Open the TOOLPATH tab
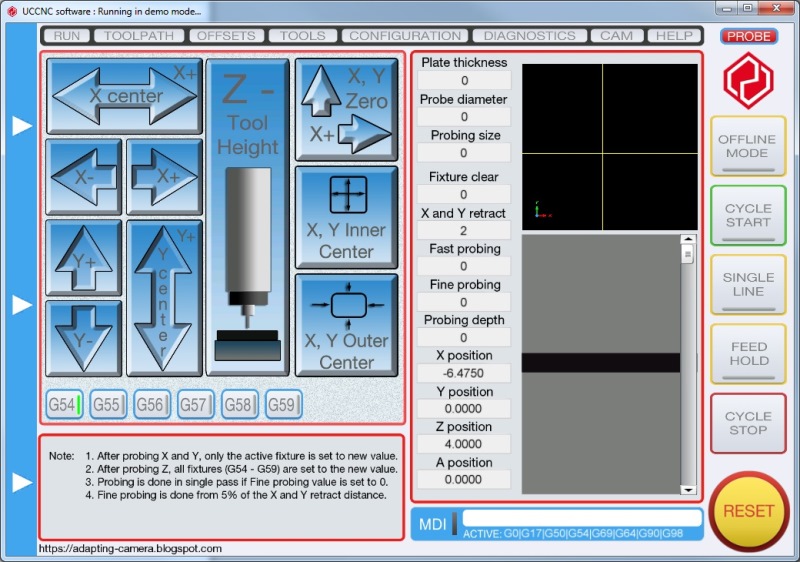The height and width of the screenshot is (562, 800). click(x=139, y=36)
